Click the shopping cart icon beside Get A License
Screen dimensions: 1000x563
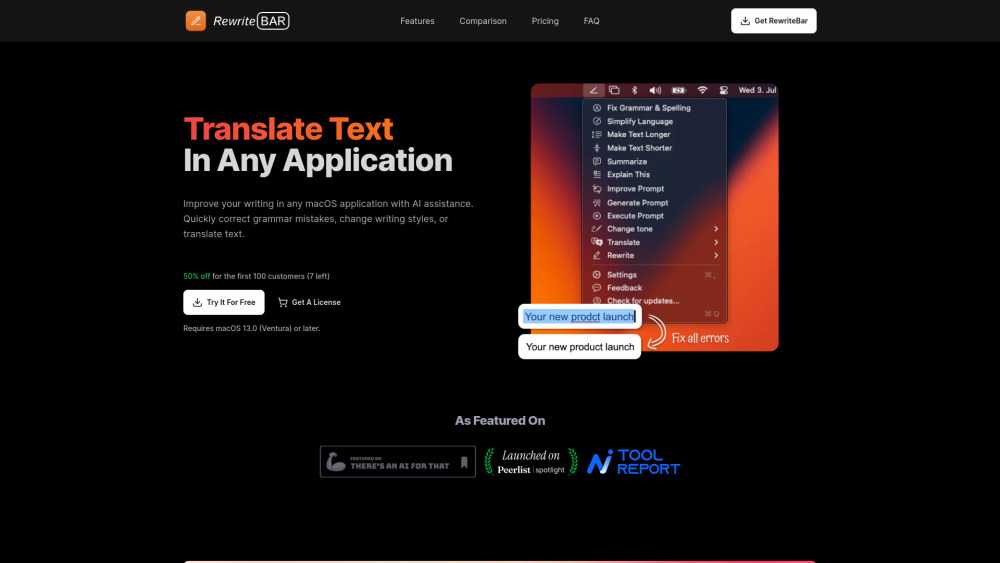click(283, 302)
